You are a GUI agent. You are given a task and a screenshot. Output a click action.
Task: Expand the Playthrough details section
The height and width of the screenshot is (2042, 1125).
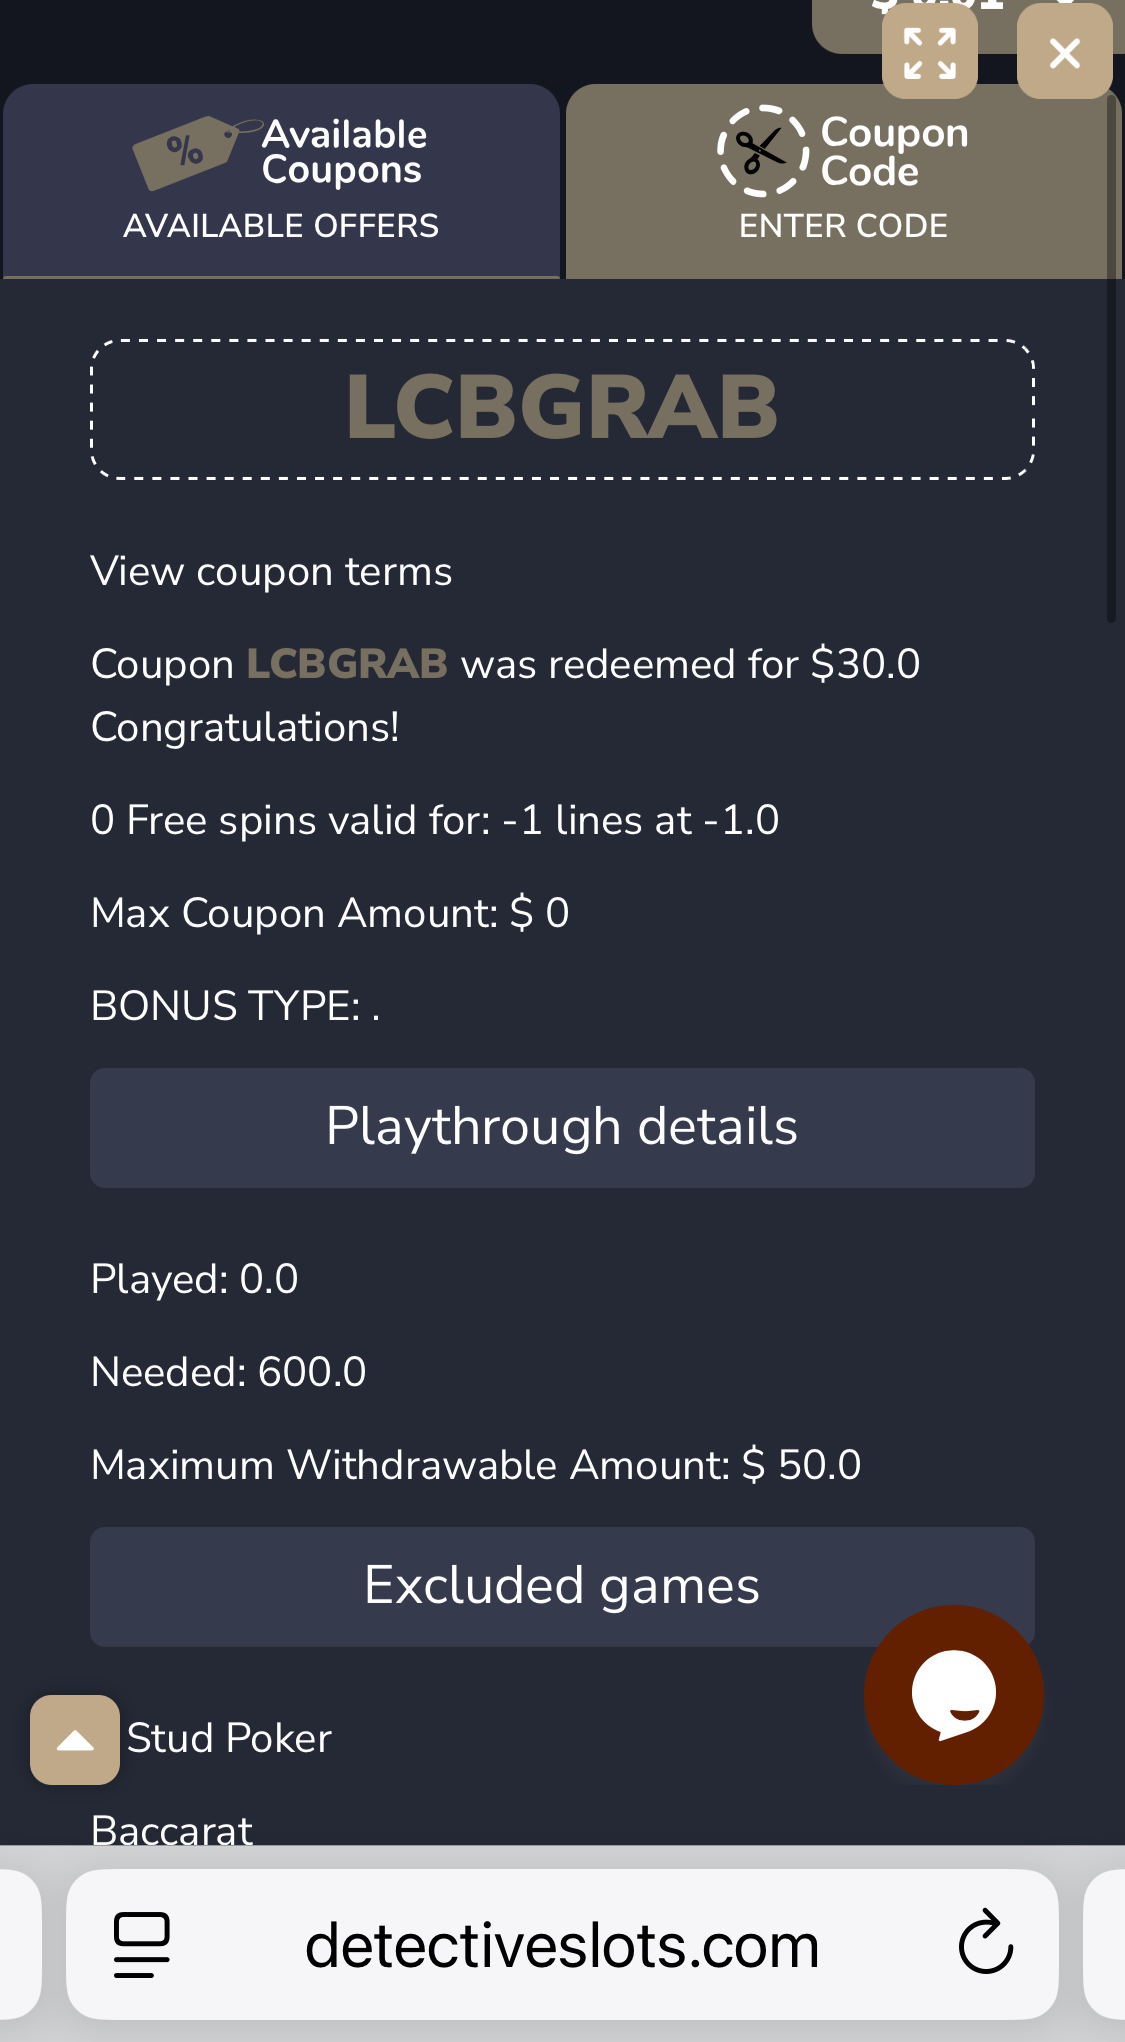(x=562, y=1127)
